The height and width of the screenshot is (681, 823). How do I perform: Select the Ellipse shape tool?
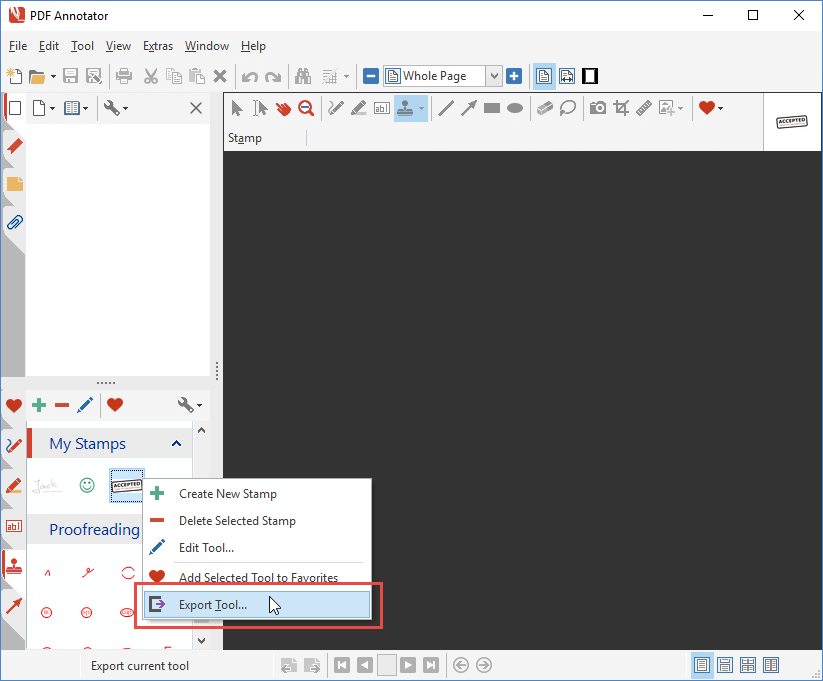[515, 108]
